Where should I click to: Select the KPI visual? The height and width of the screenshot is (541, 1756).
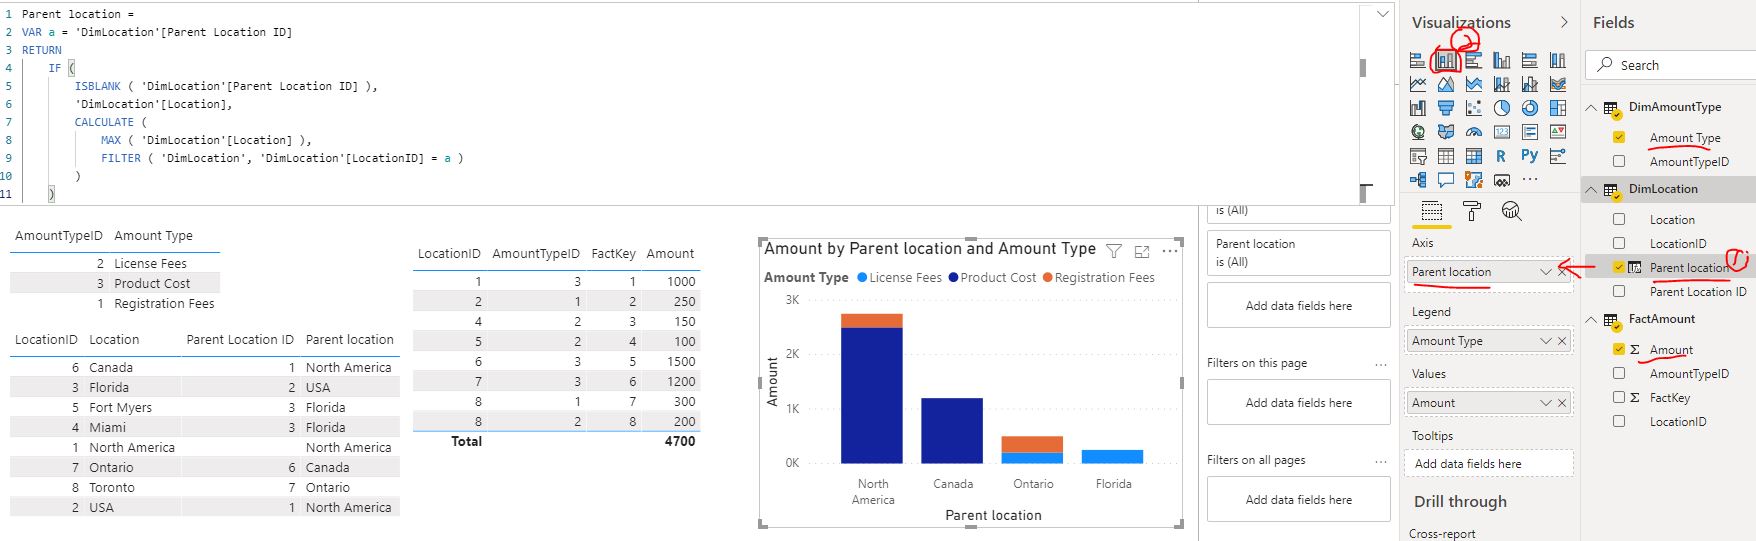click(1558, 132)
